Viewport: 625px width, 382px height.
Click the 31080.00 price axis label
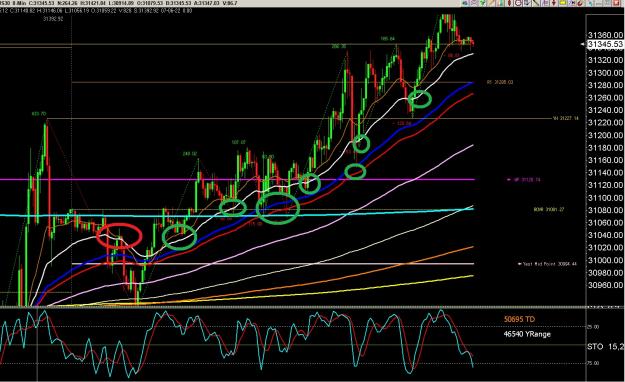[605, 210]
